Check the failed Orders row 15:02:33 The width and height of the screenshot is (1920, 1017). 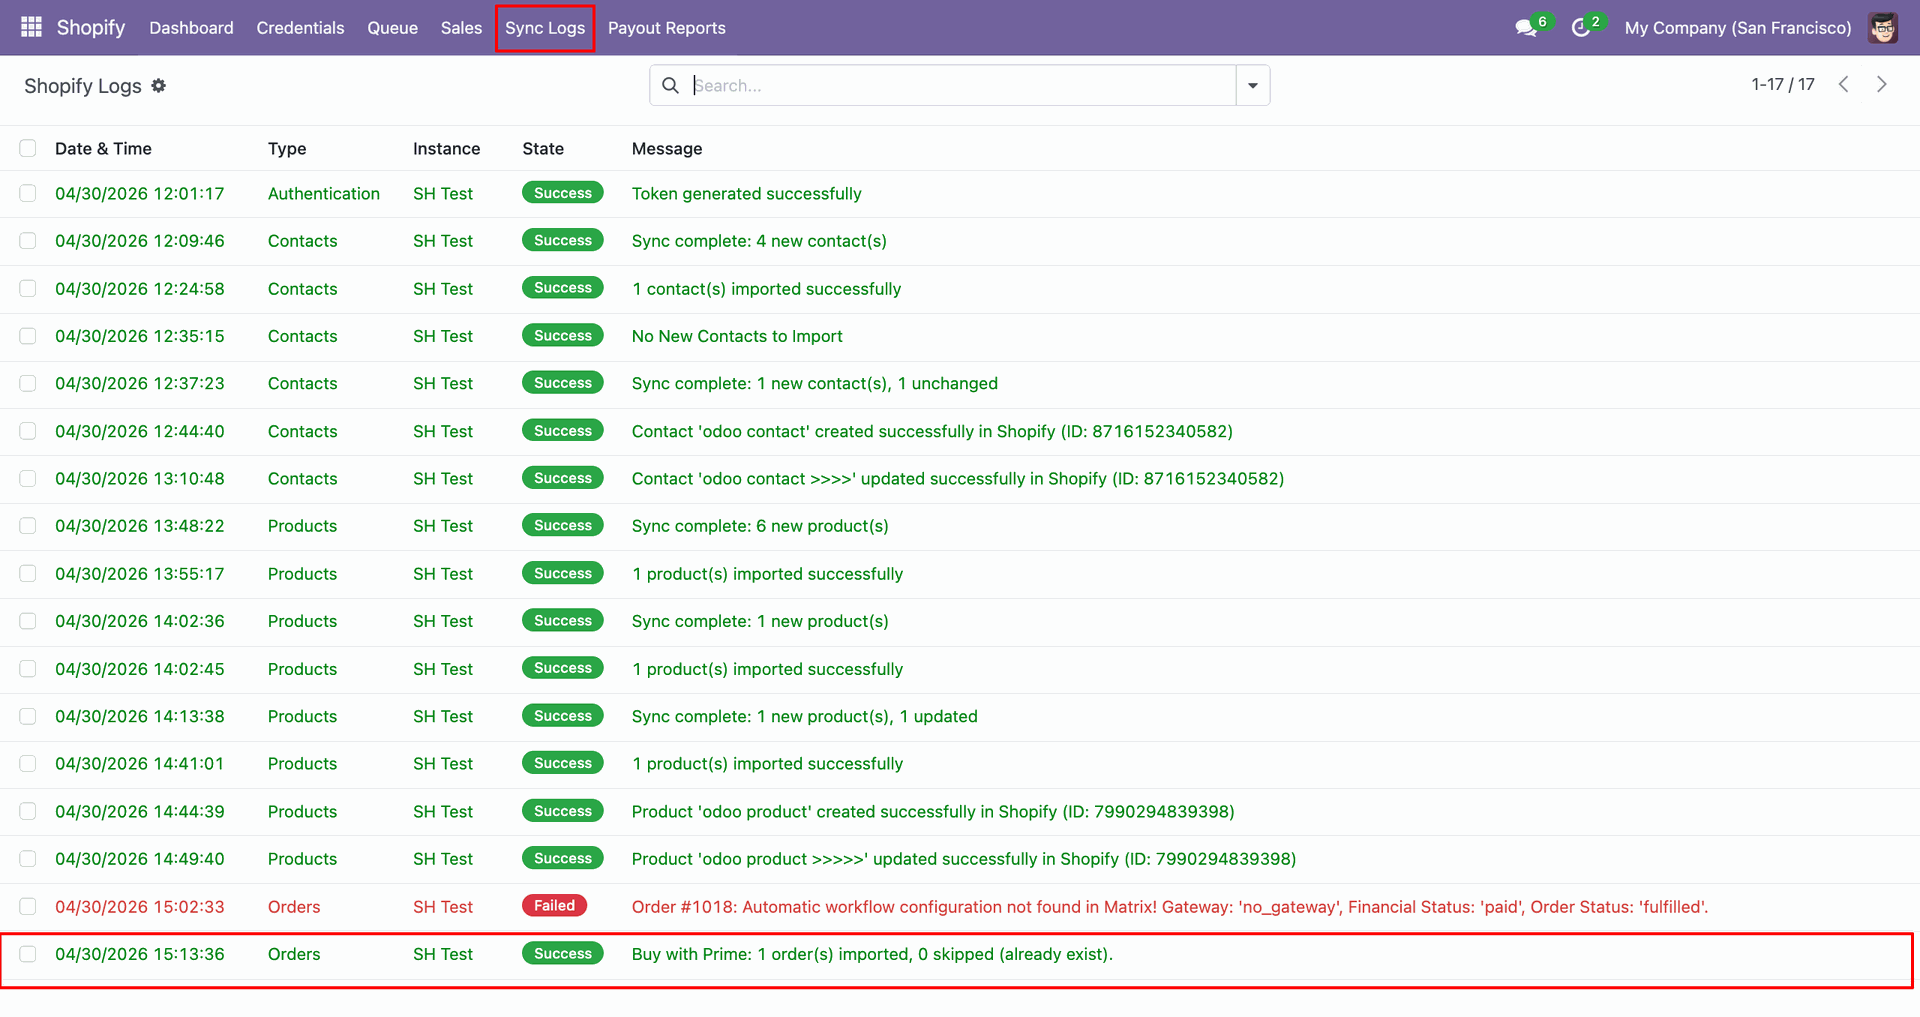pyautogui.click(x=28, y=906)
